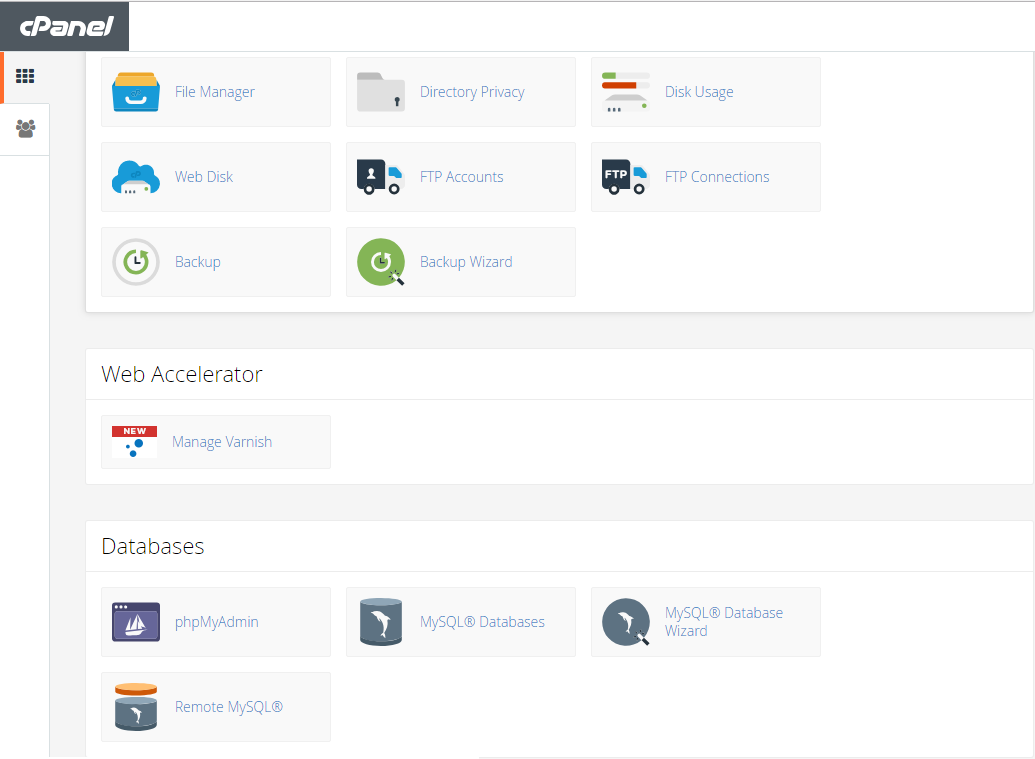This screenshot has height=759, width=1035.
Task: Select the FTP Accounts icon
Action: [380, 176]
